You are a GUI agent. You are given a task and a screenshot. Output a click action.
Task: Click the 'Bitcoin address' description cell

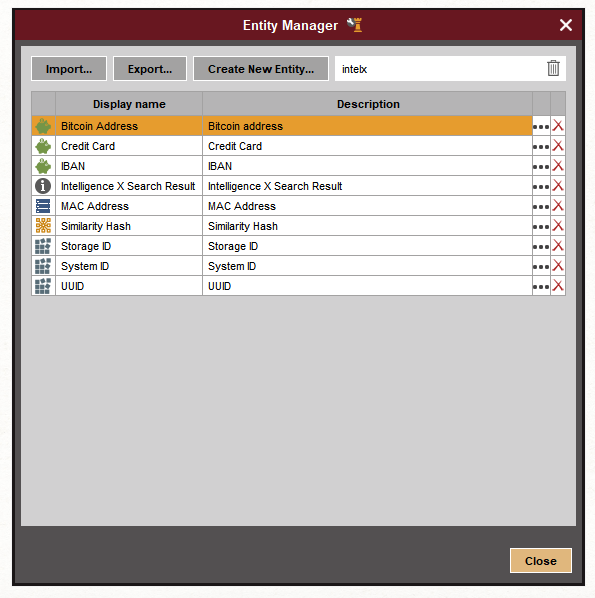(367, 126)
